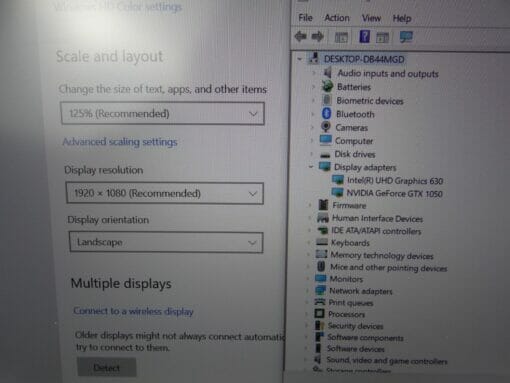Image resolution: width=510 pixels, height=383 pixels.
Task: Click the Cameras label text
Action: 352,128
